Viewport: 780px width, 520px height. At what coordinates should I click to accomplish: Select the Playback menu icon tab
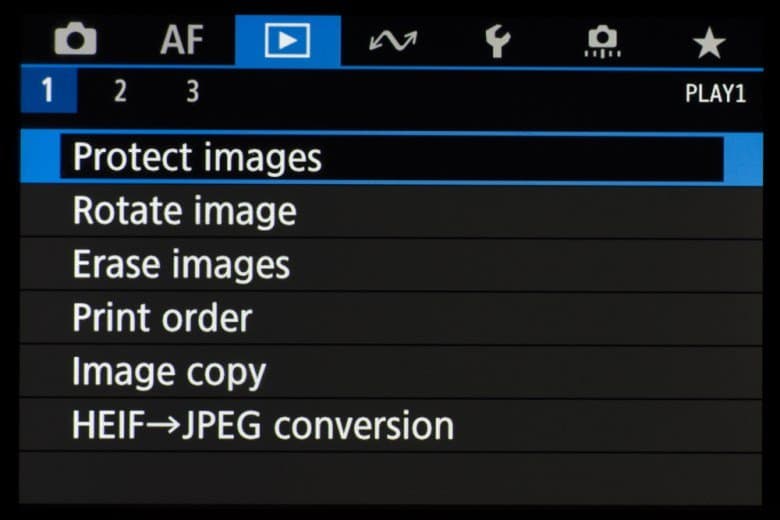(287, 41)
